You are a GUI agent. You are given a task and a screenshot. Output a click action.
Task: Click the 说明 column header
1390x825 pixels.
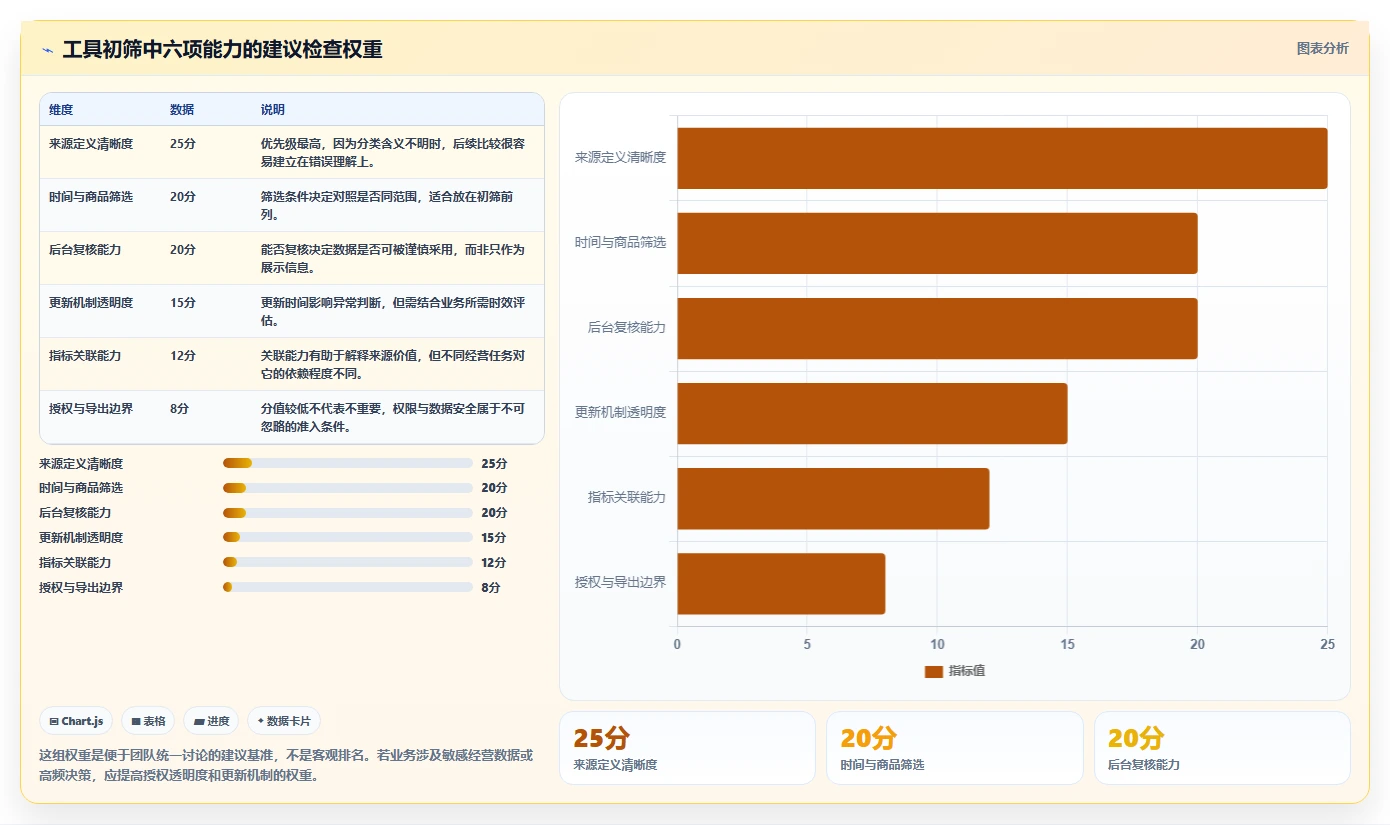[273, 110]
